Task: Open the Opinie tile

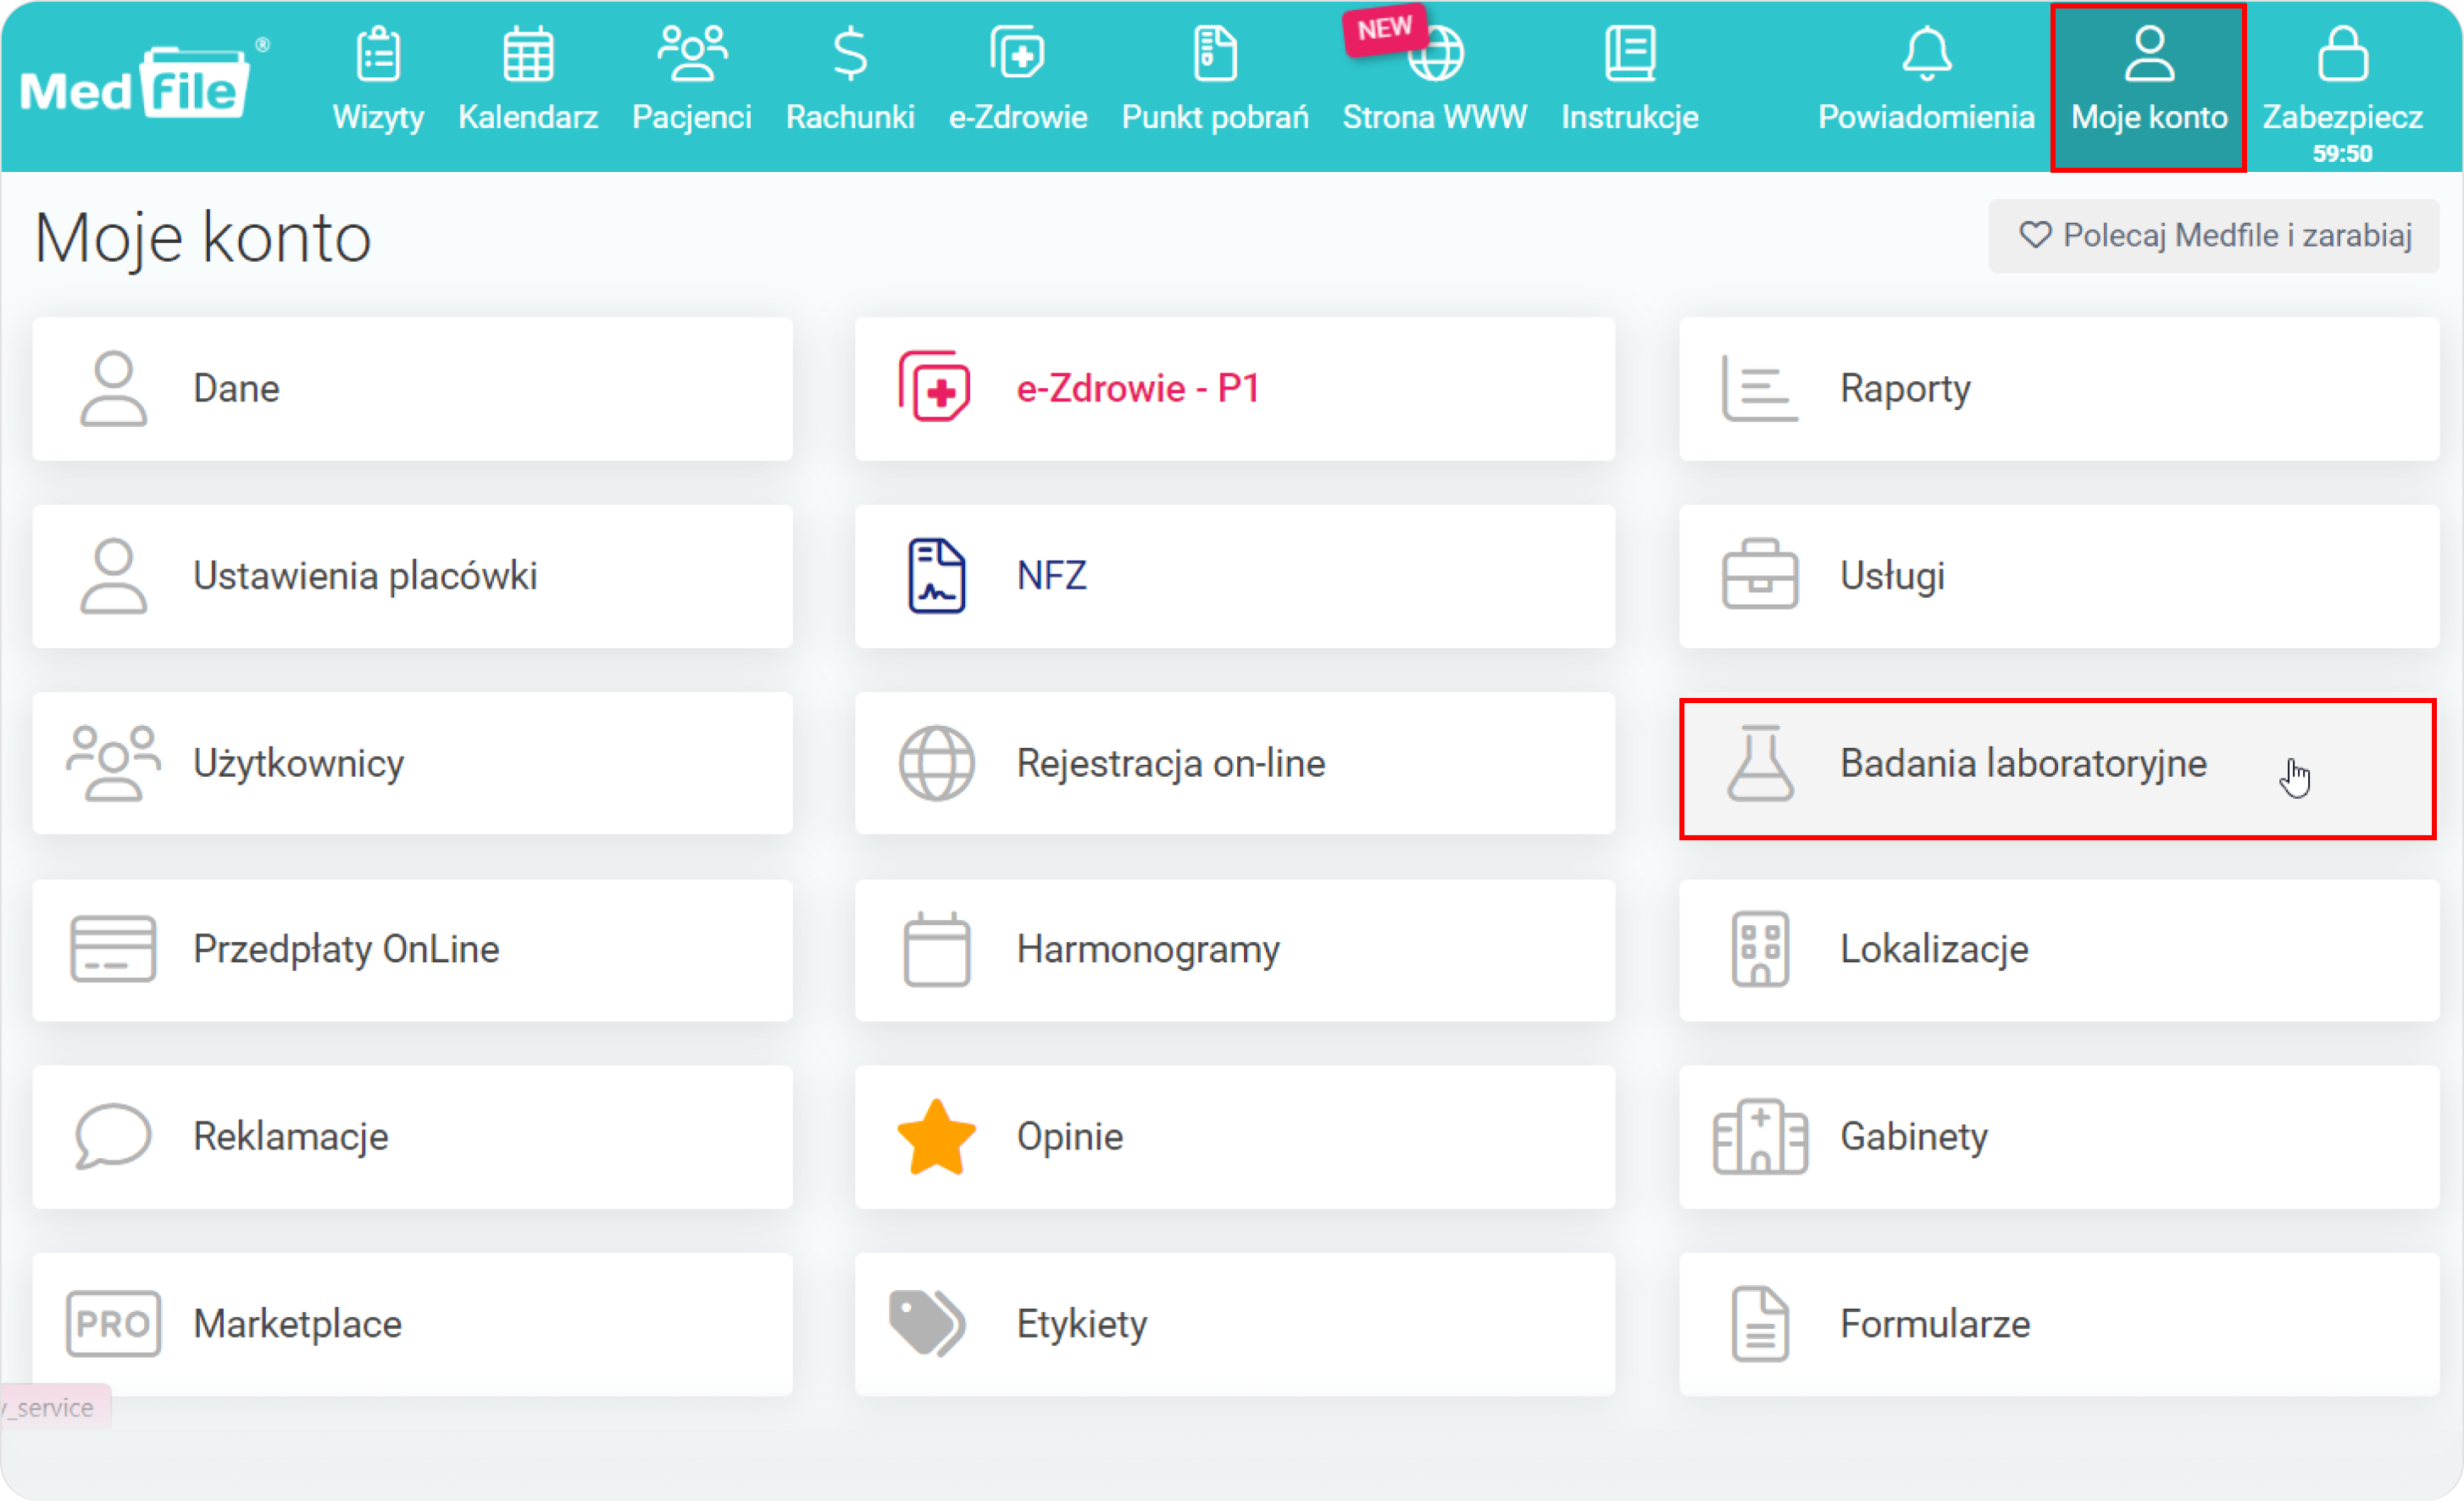Action: (1235, 1136)
